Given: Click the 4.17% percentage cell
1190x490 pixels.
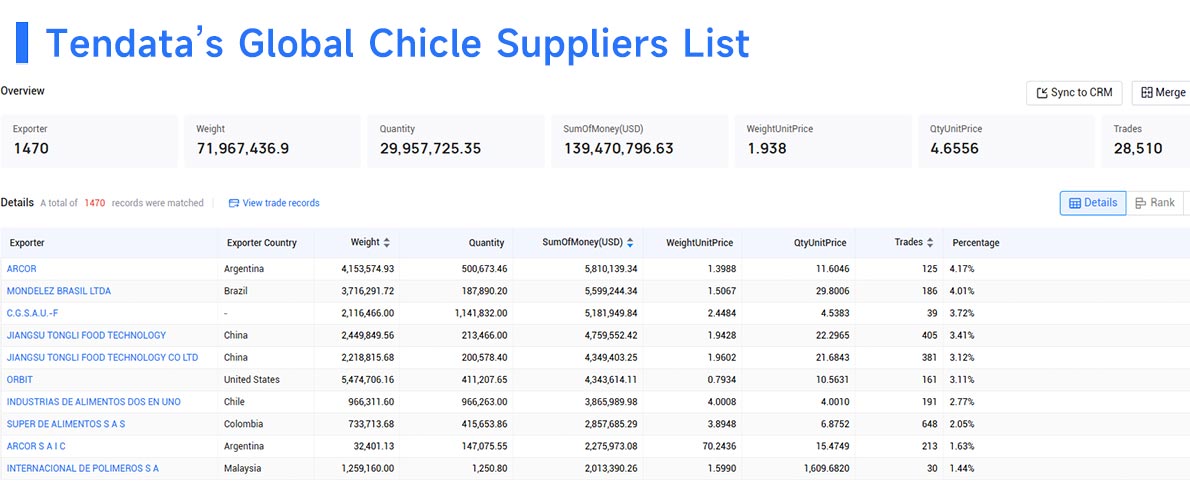Looking at the screenshot, I should coord(962,269).
